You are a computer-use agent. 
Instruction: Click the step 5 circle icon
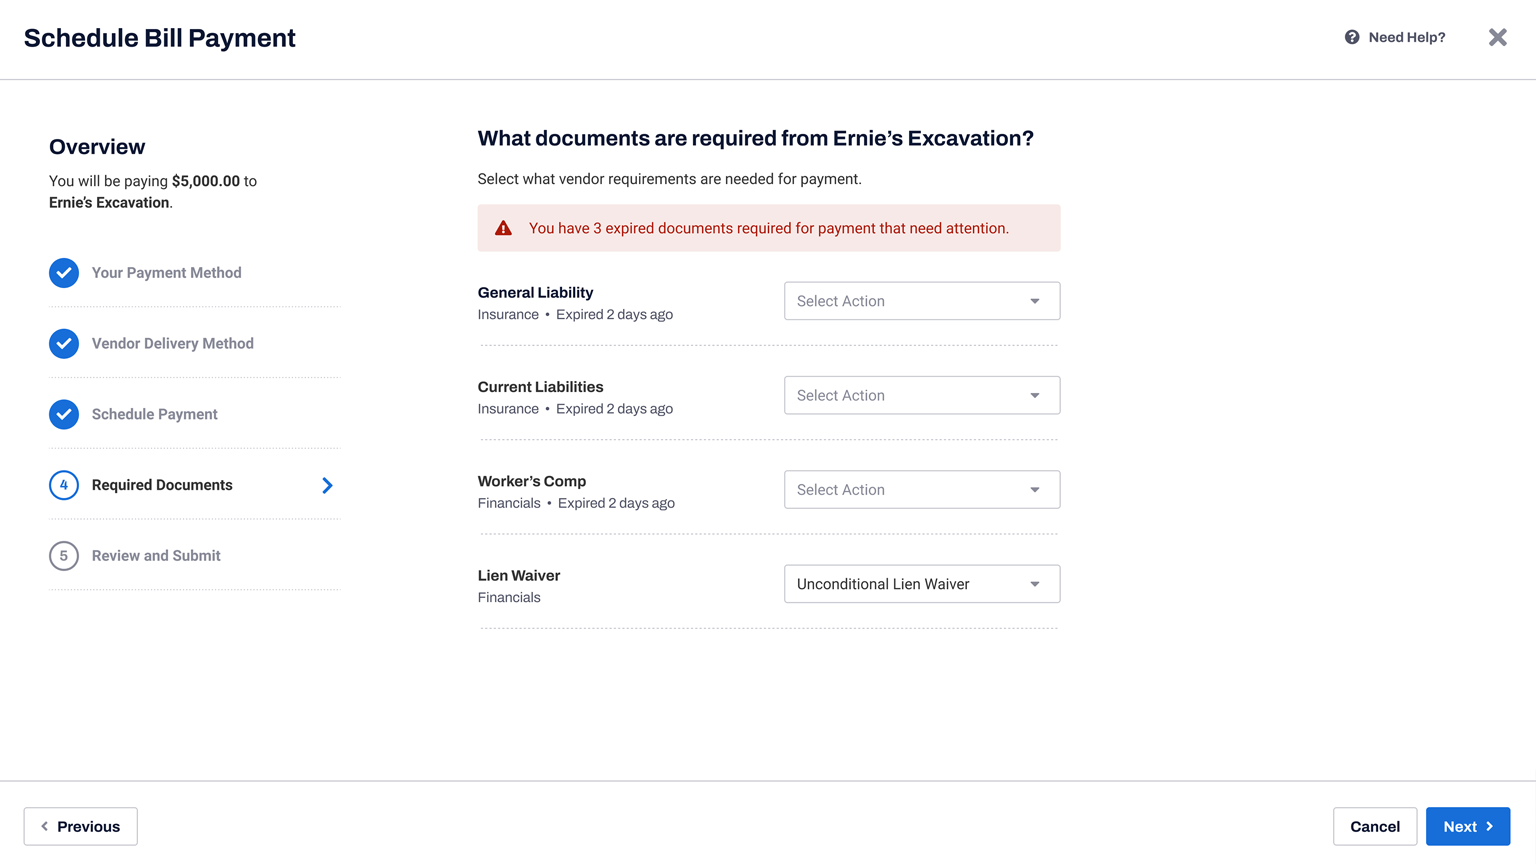pyautogui.click(x=64, y=556)
